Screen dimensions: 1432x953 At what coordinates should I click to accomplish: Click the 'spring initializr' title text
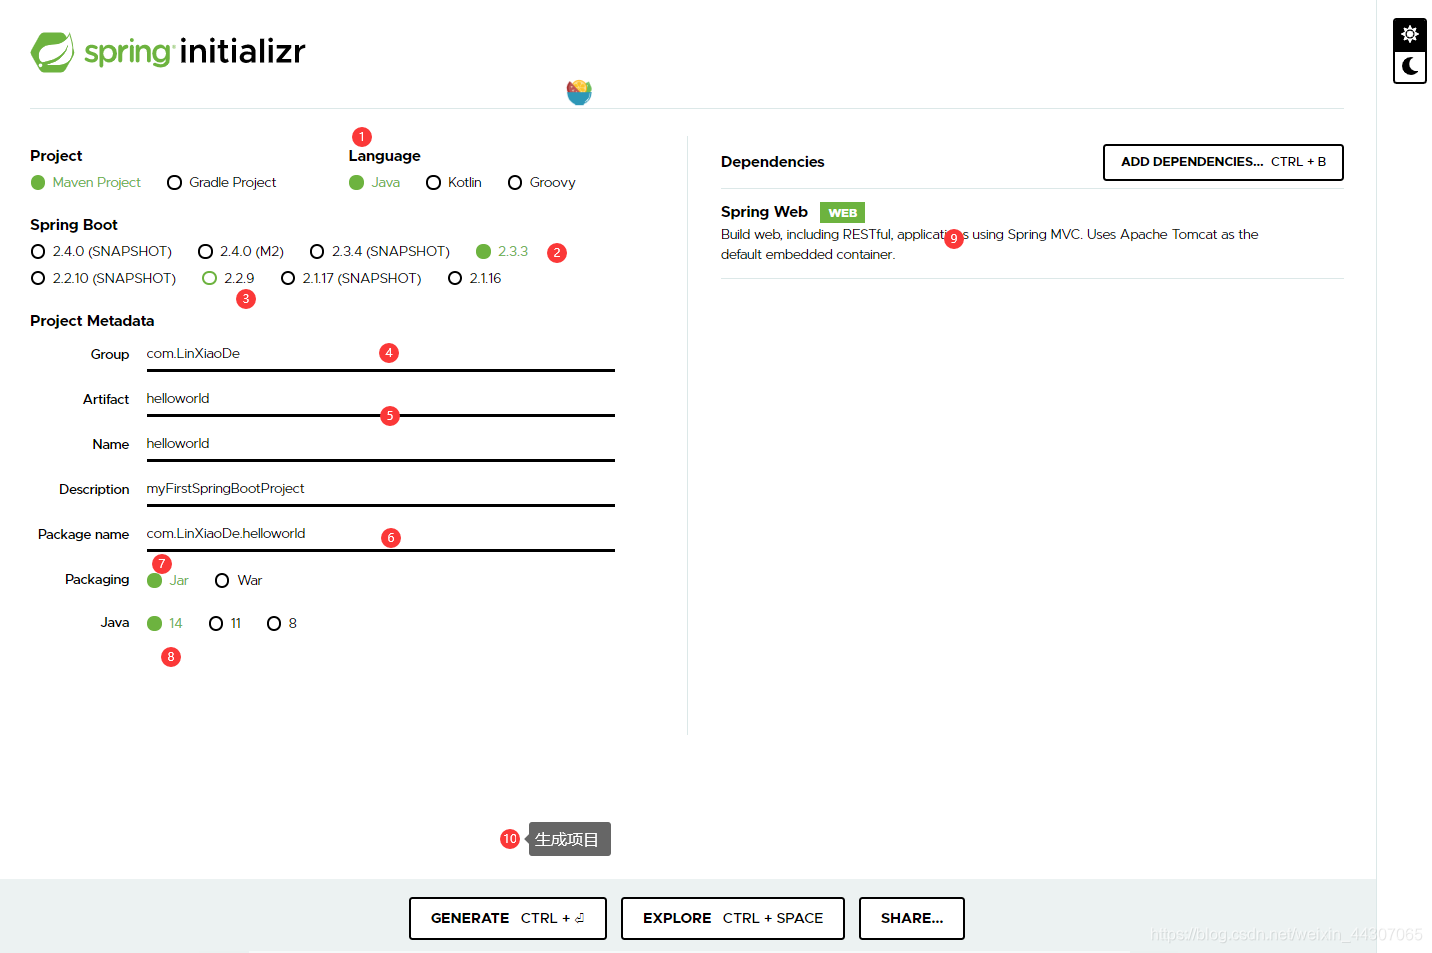click(x=194, y=51)
